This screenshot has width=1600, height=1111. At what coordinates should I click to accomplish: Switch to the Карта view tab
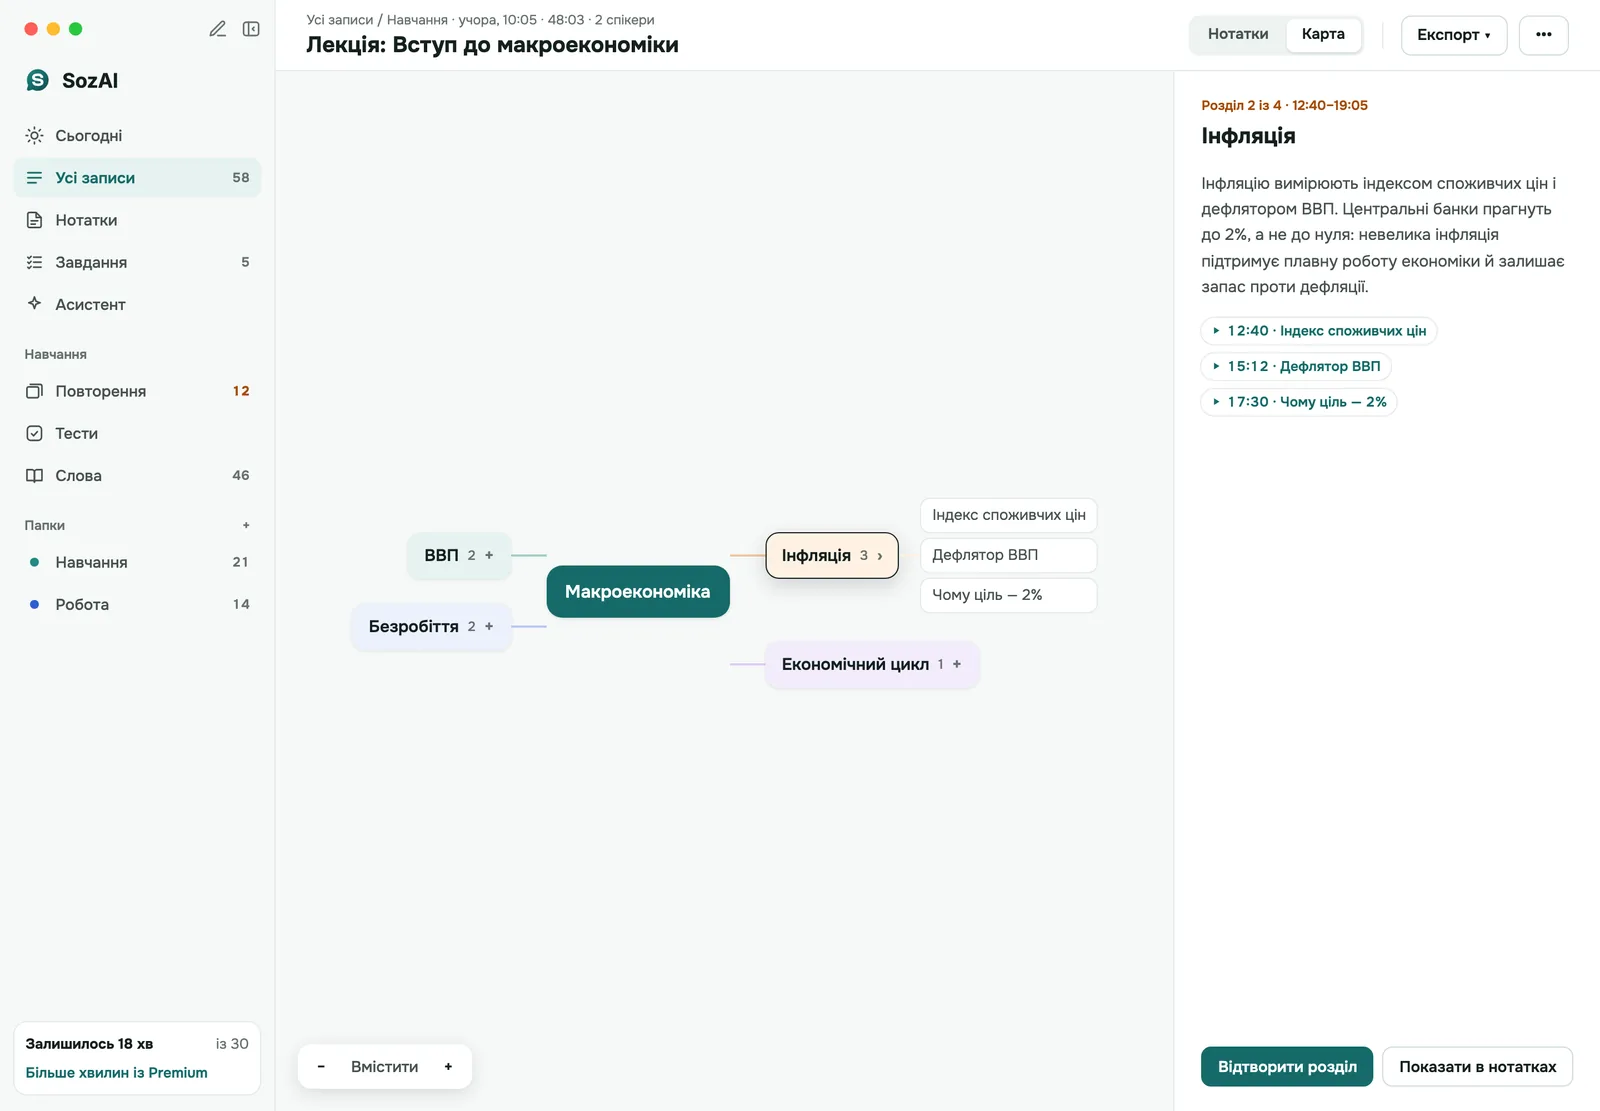point(1323,34)
